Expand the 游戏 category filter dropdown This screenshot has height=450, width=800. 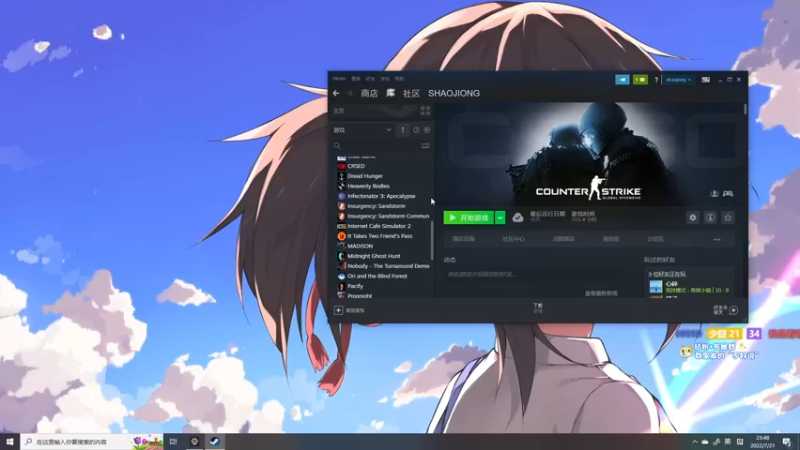click(x=362, y=130)
